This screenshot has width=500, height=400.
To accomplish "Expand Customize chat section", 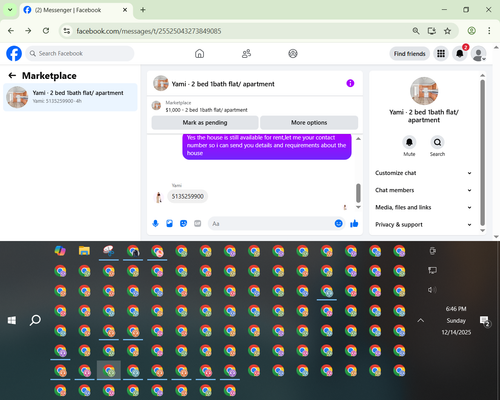I will pyautogui.click(x=423, y=173).
